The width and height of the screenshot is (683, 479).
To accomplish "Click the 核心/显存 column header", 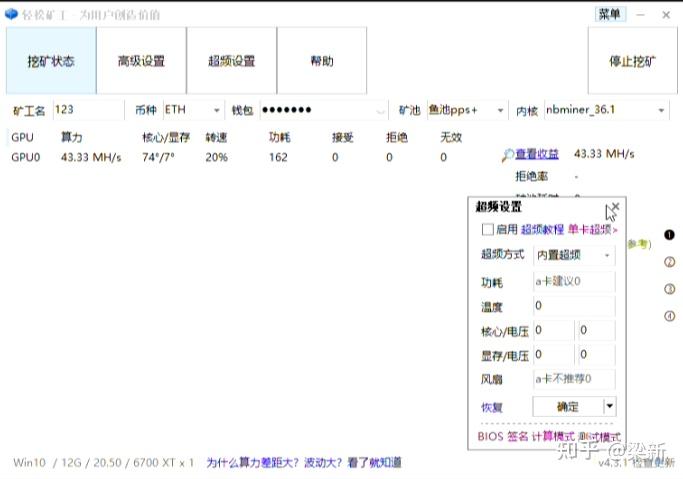I will coord(166,138).
